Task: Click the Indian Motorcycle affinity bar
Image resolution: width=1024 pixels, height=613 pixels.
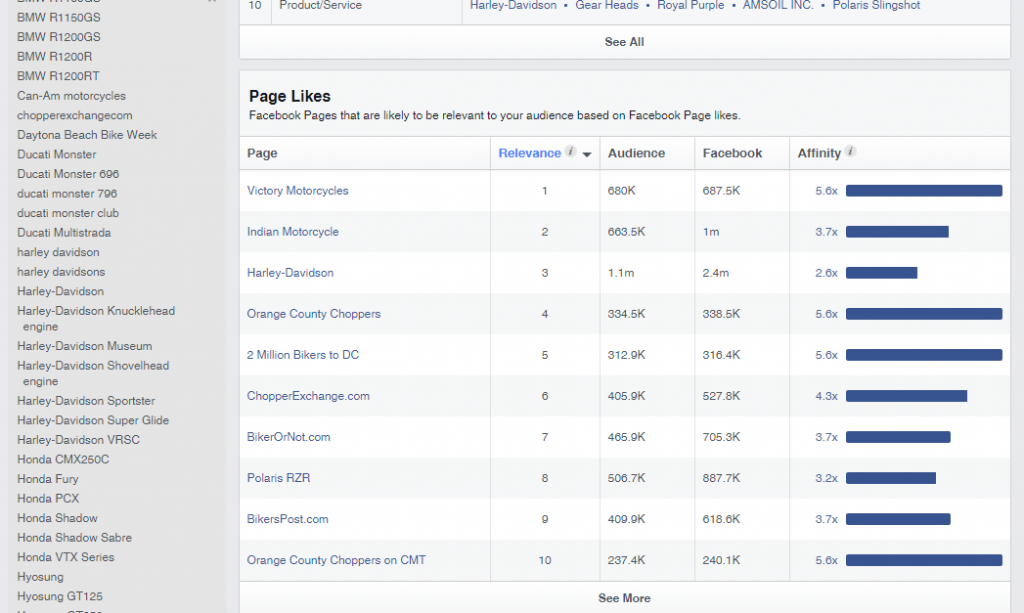Action: click(897, 232)
